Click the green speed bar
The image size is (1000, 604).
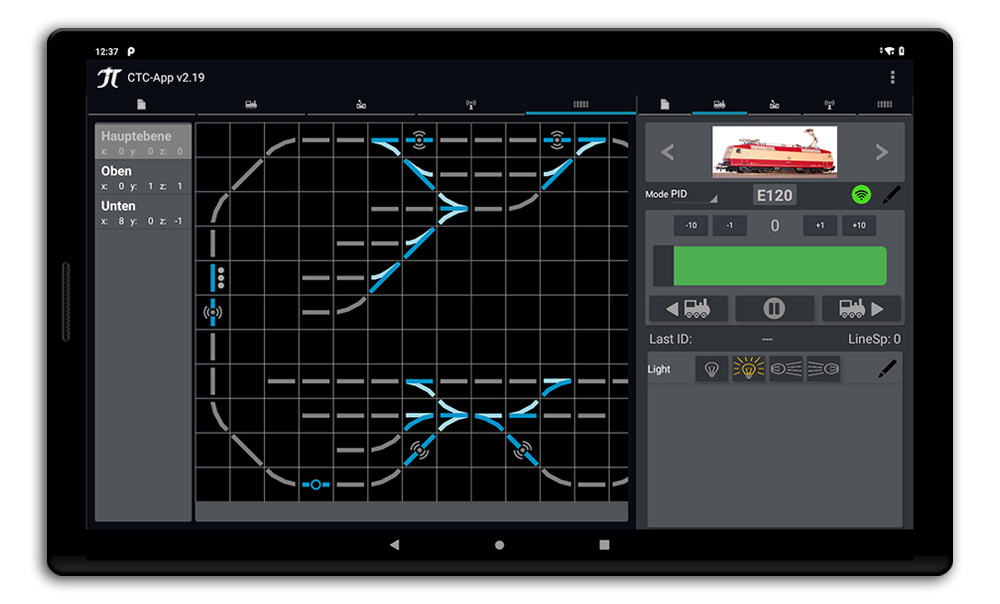(782, 265)
